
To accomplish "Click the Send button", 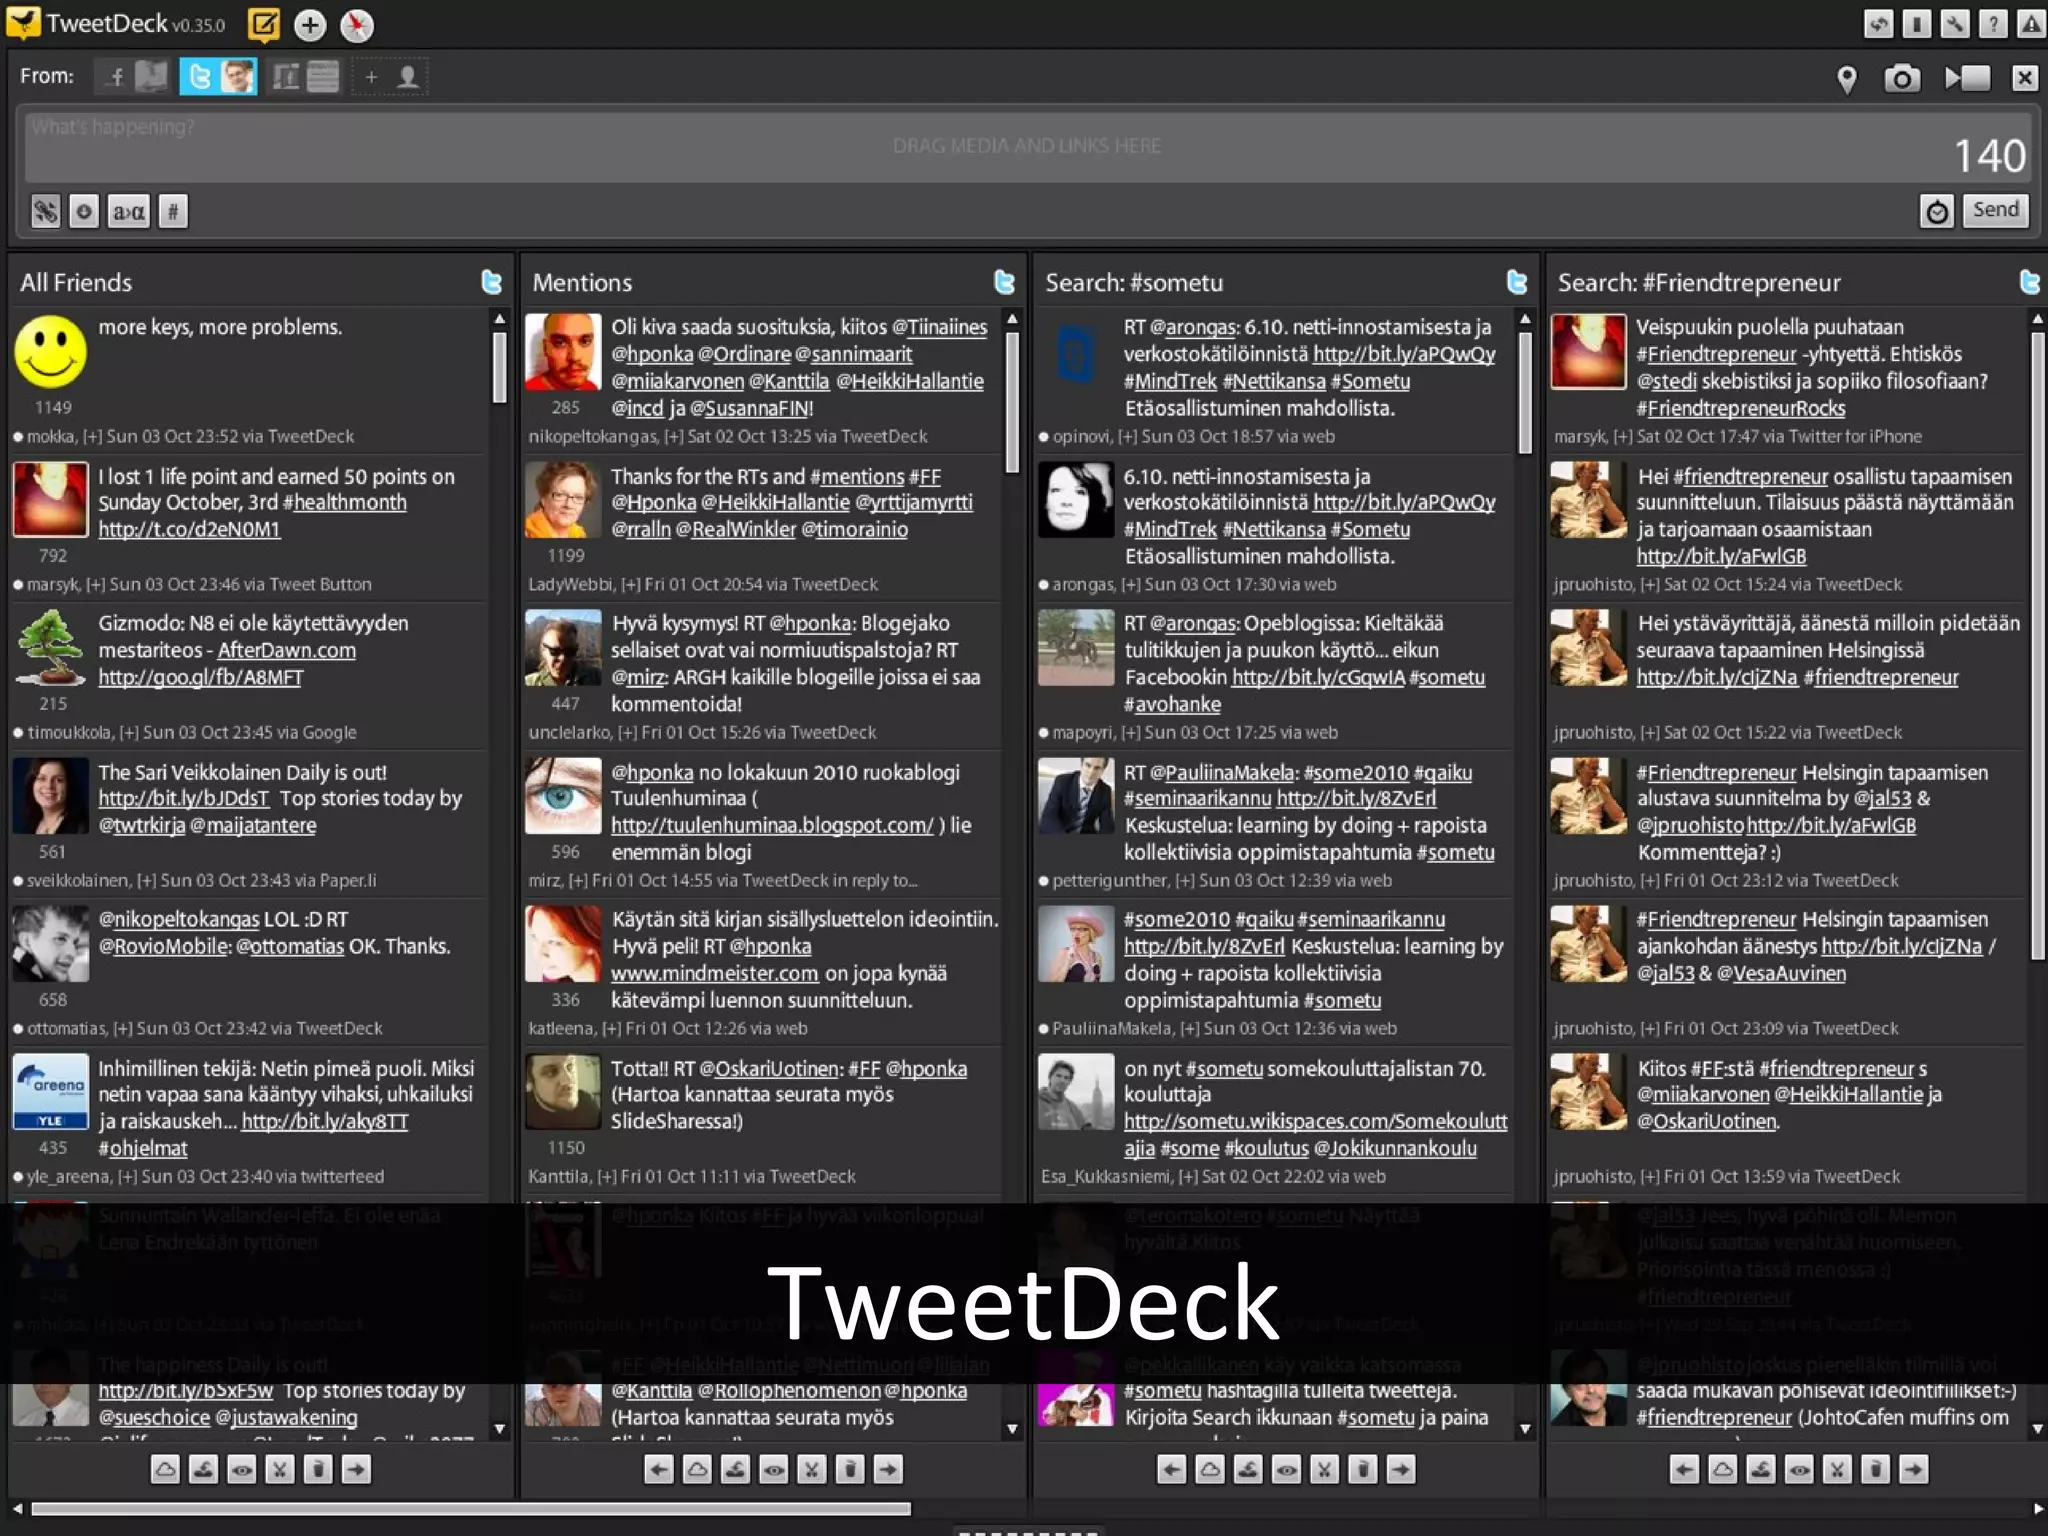I will (x=1996, y=210).
